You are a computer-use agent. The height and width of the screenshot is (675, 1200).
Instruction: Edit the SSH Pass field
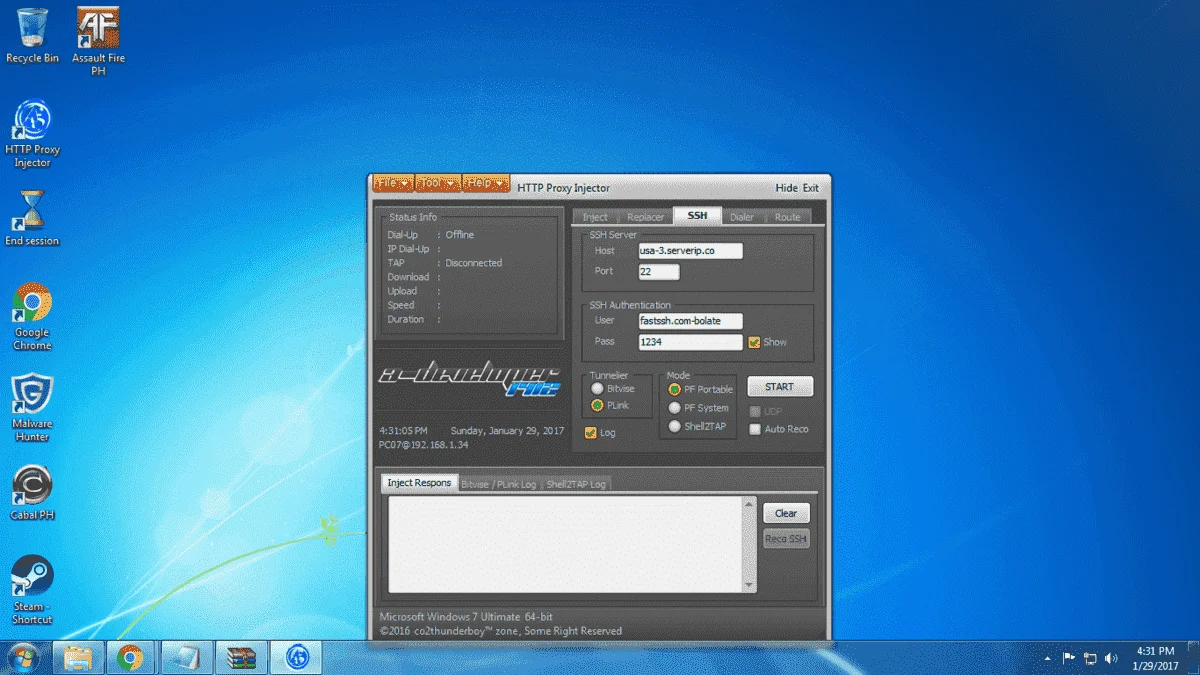click(690, 342)
